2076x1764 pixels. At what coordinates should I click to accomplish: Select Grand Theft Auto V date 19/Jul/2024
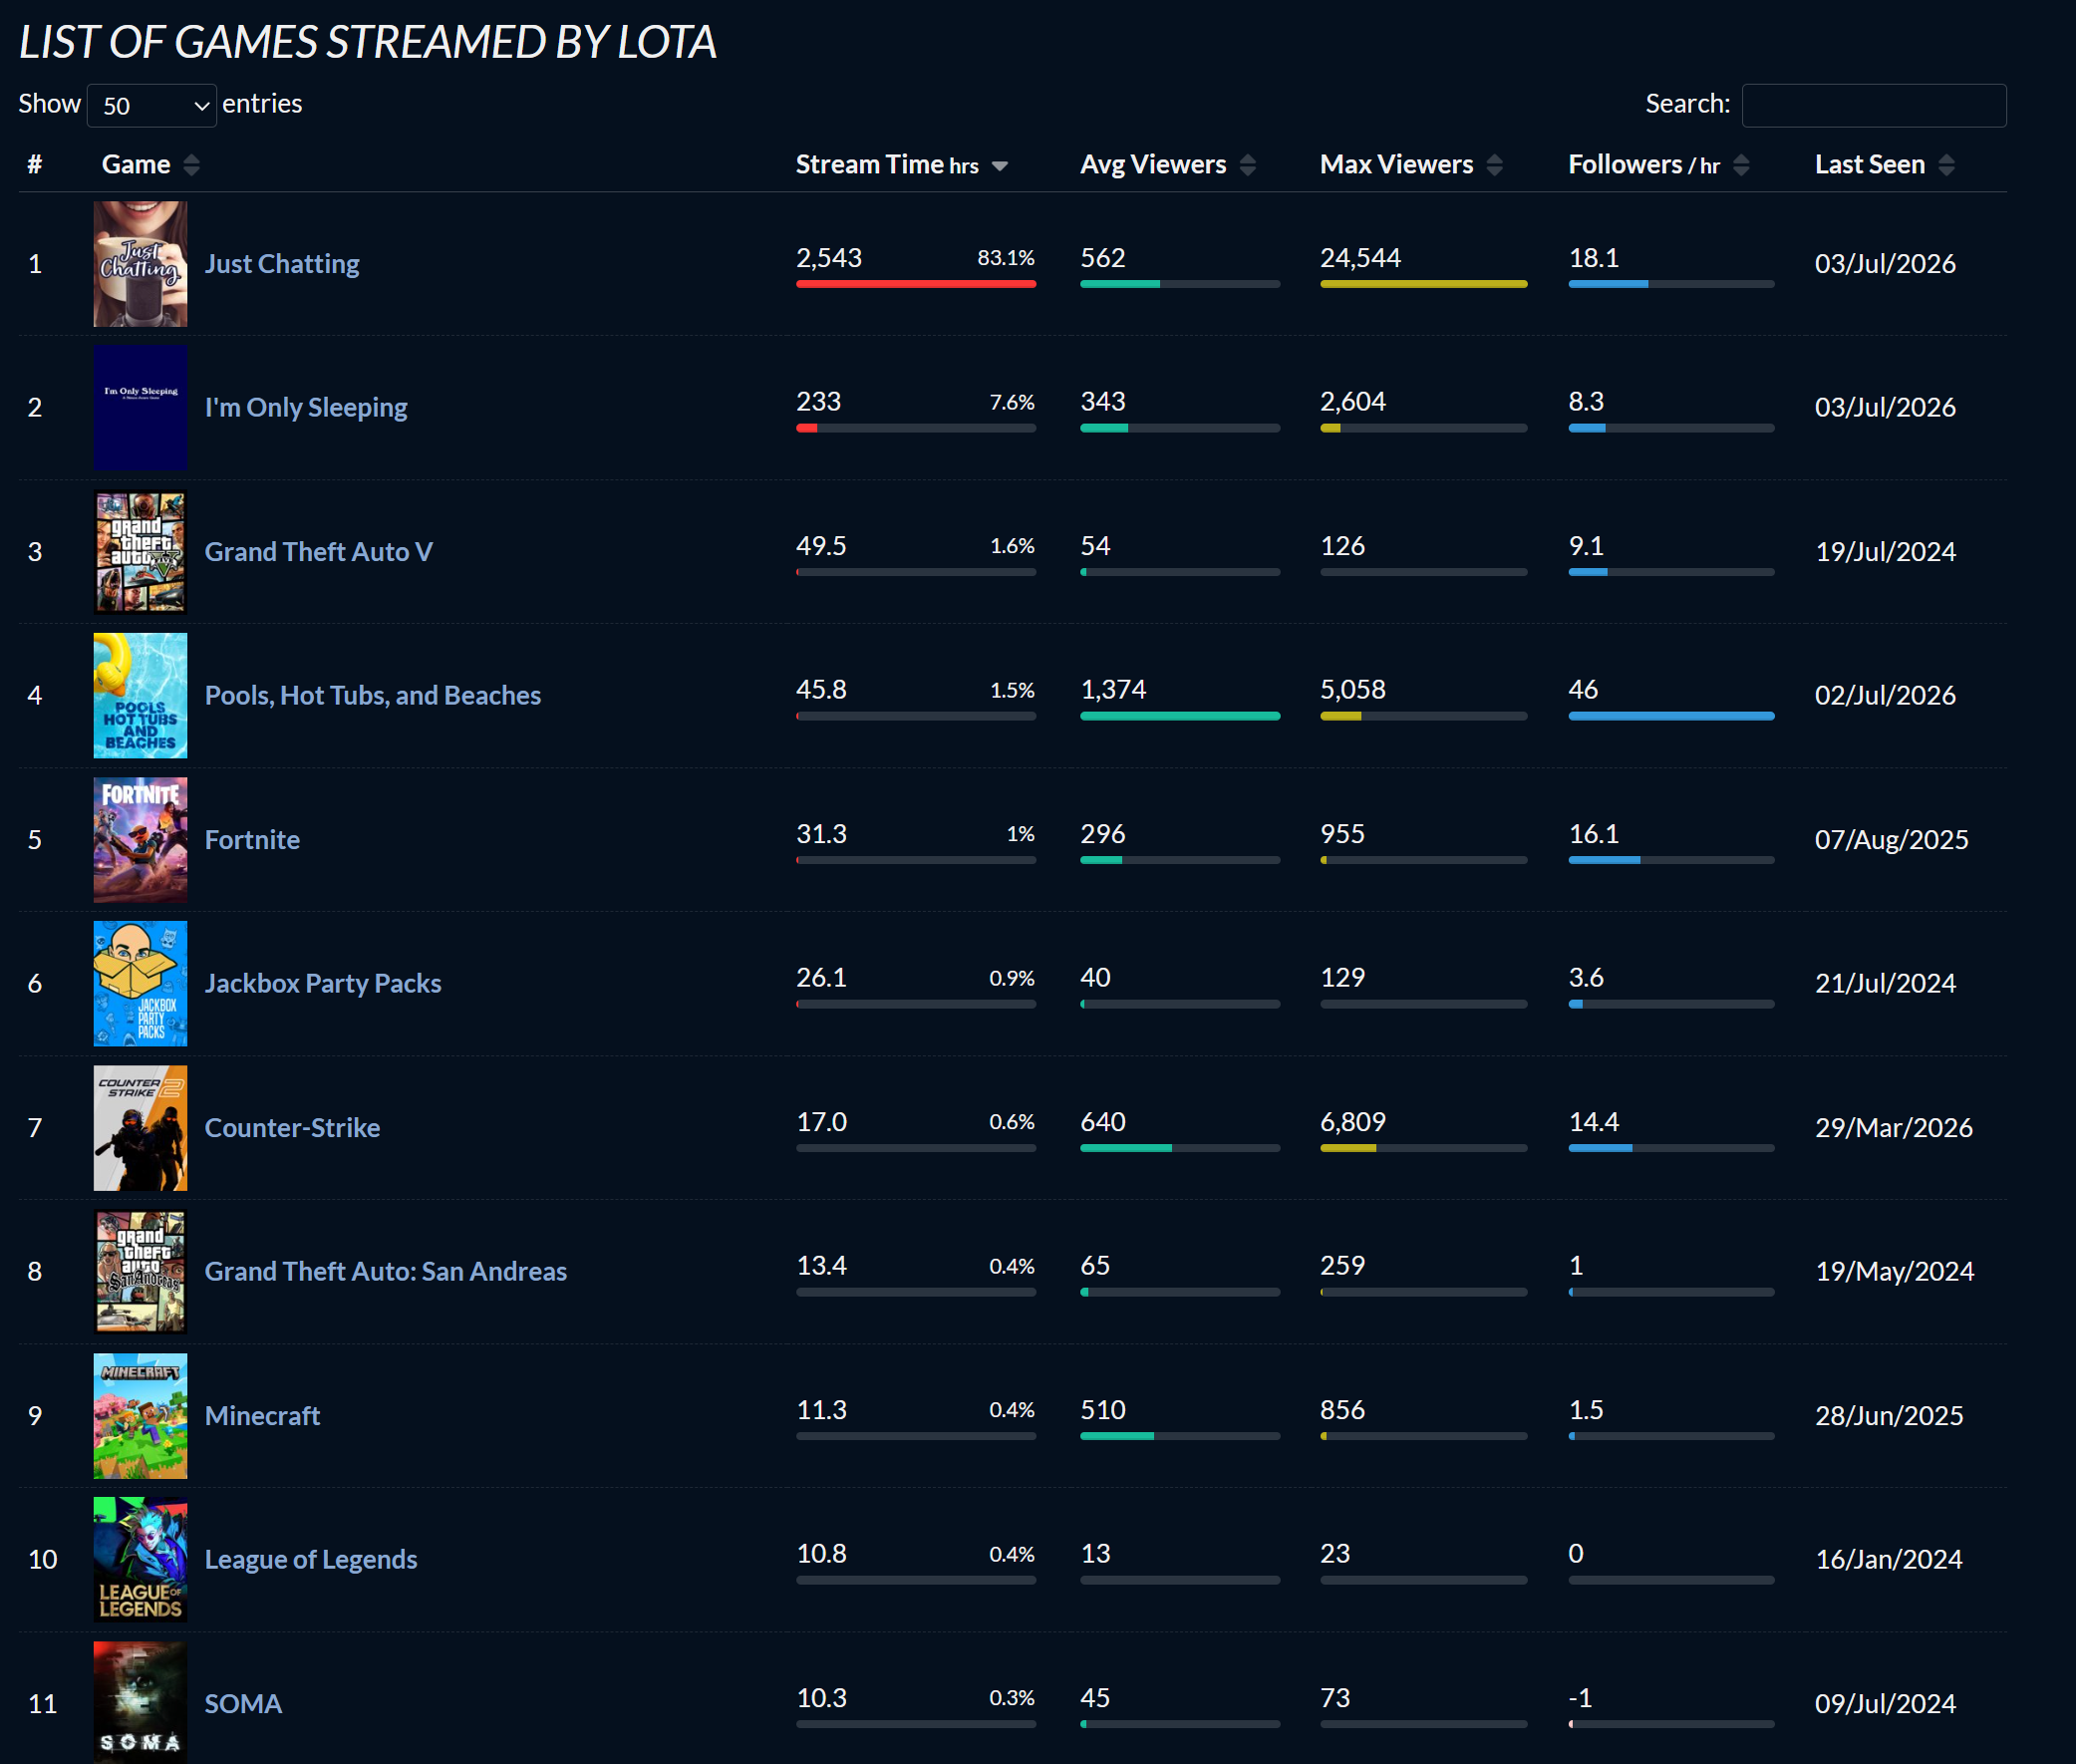[x=1885, y=551]
